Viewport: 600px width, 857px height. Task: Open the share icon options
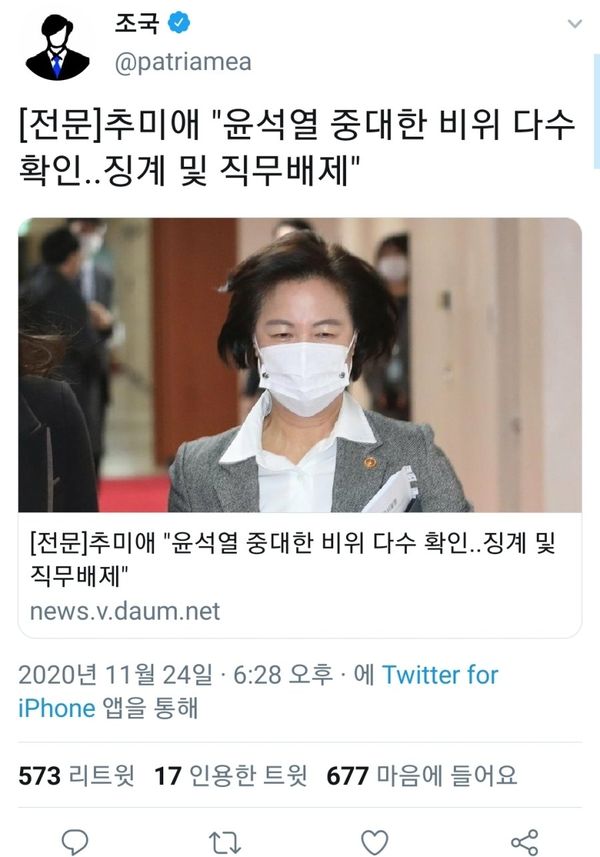tap(525, 842)
